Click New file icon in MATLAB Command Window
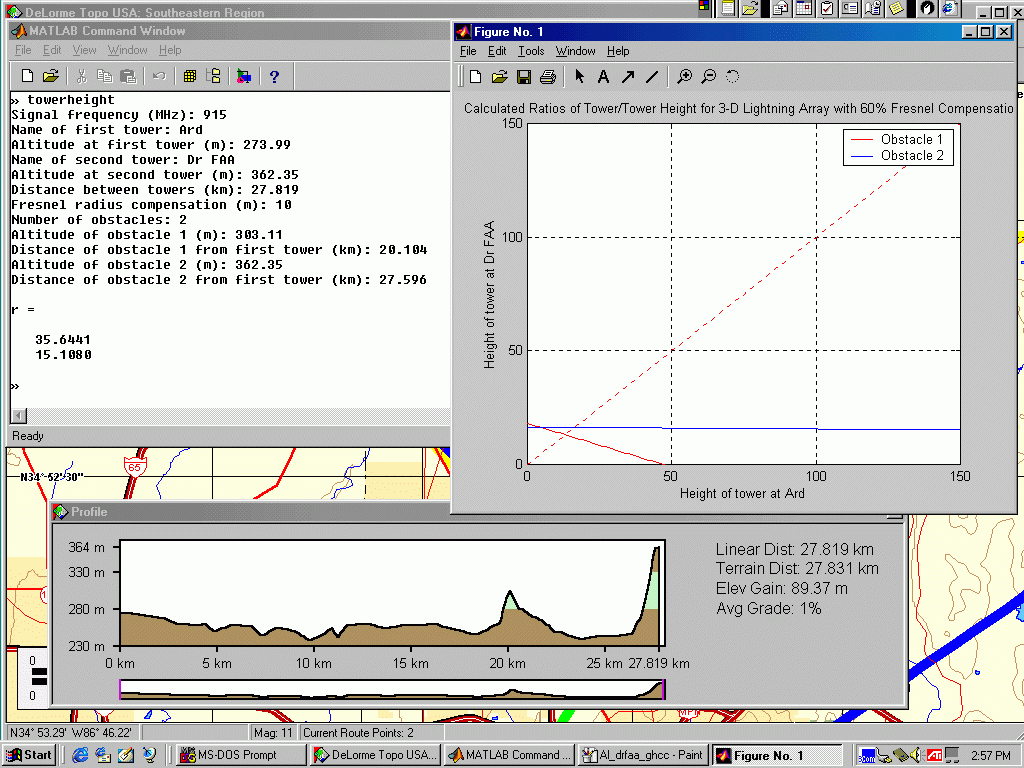The image size is (1024, 768). tap(27, 76)
